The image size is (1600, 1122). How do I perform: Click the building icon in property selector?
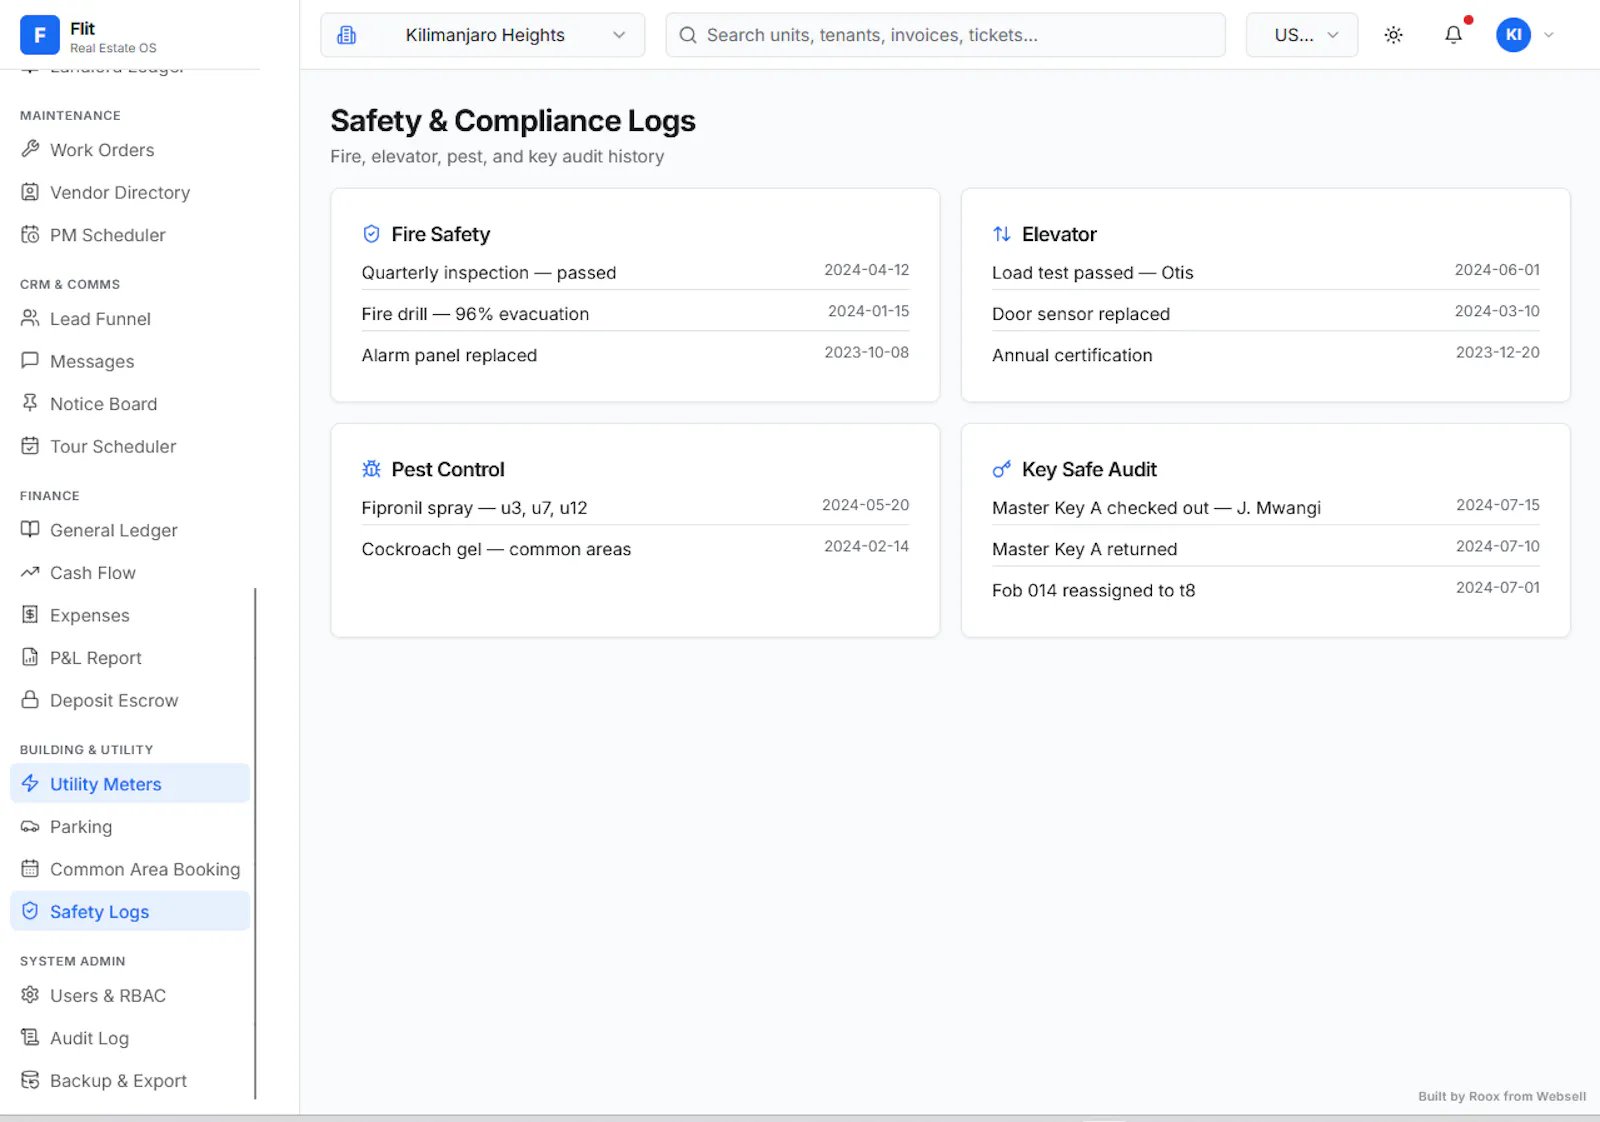pyautogui.click(x=346, y=35)
